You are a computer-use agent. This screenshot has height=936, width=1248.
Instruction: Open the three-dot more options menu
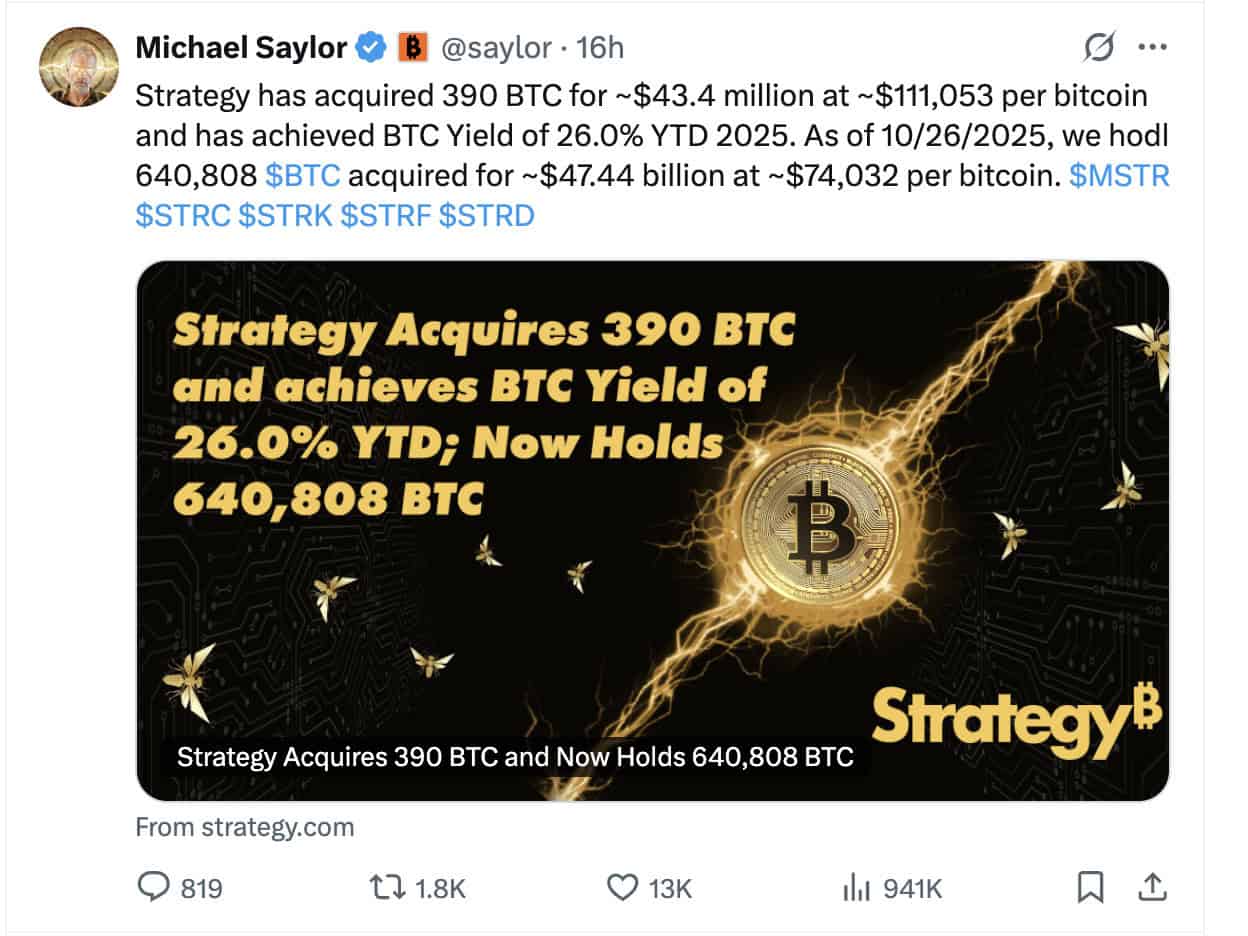[1152, 47]
